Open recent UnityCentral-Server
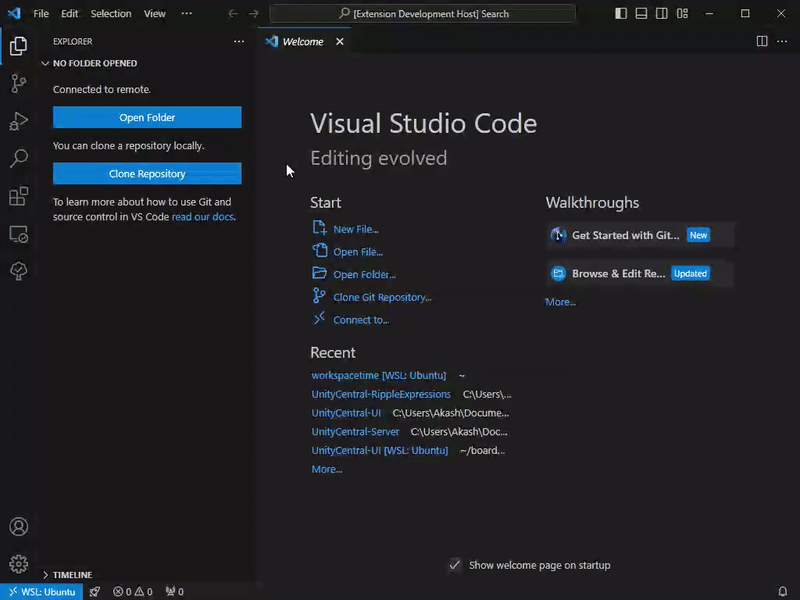800x600 pixels. (x=355, y=432)
